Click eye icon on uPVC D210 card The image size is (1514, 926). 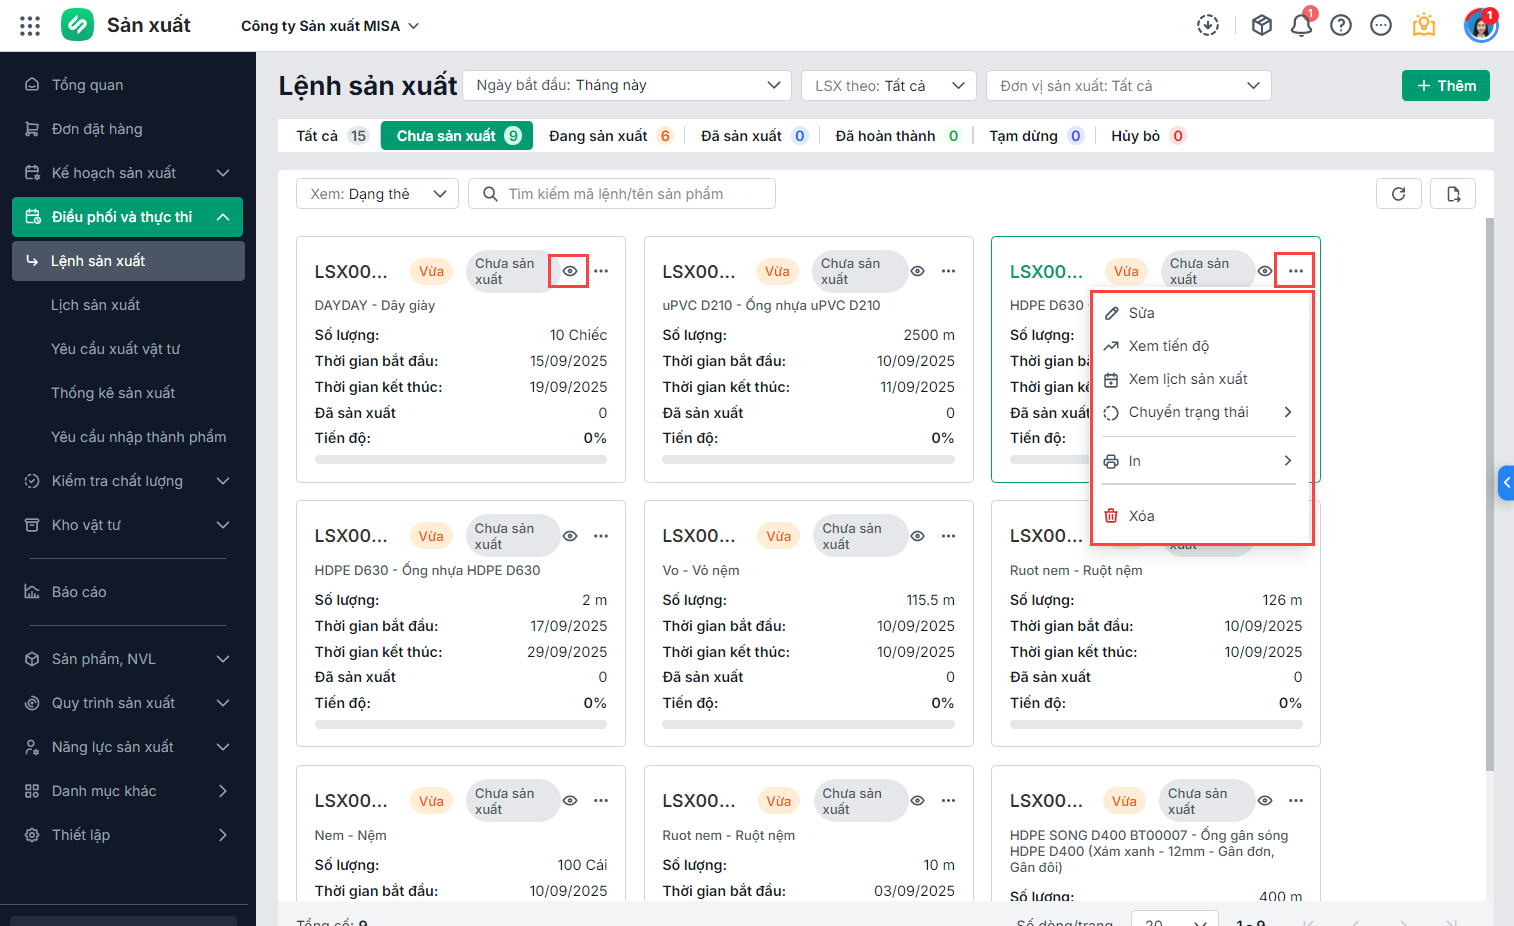tap(917, 271)
